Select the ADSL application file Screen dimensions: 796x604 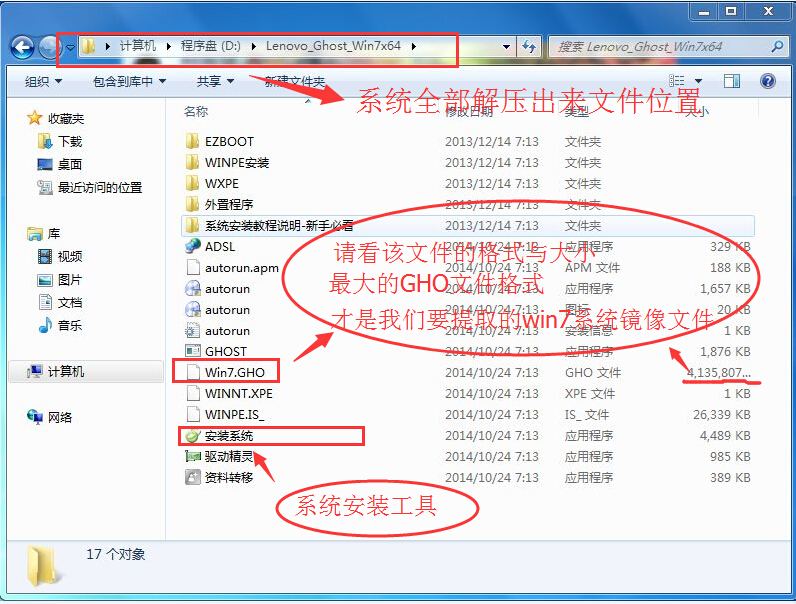pos(220,246)
